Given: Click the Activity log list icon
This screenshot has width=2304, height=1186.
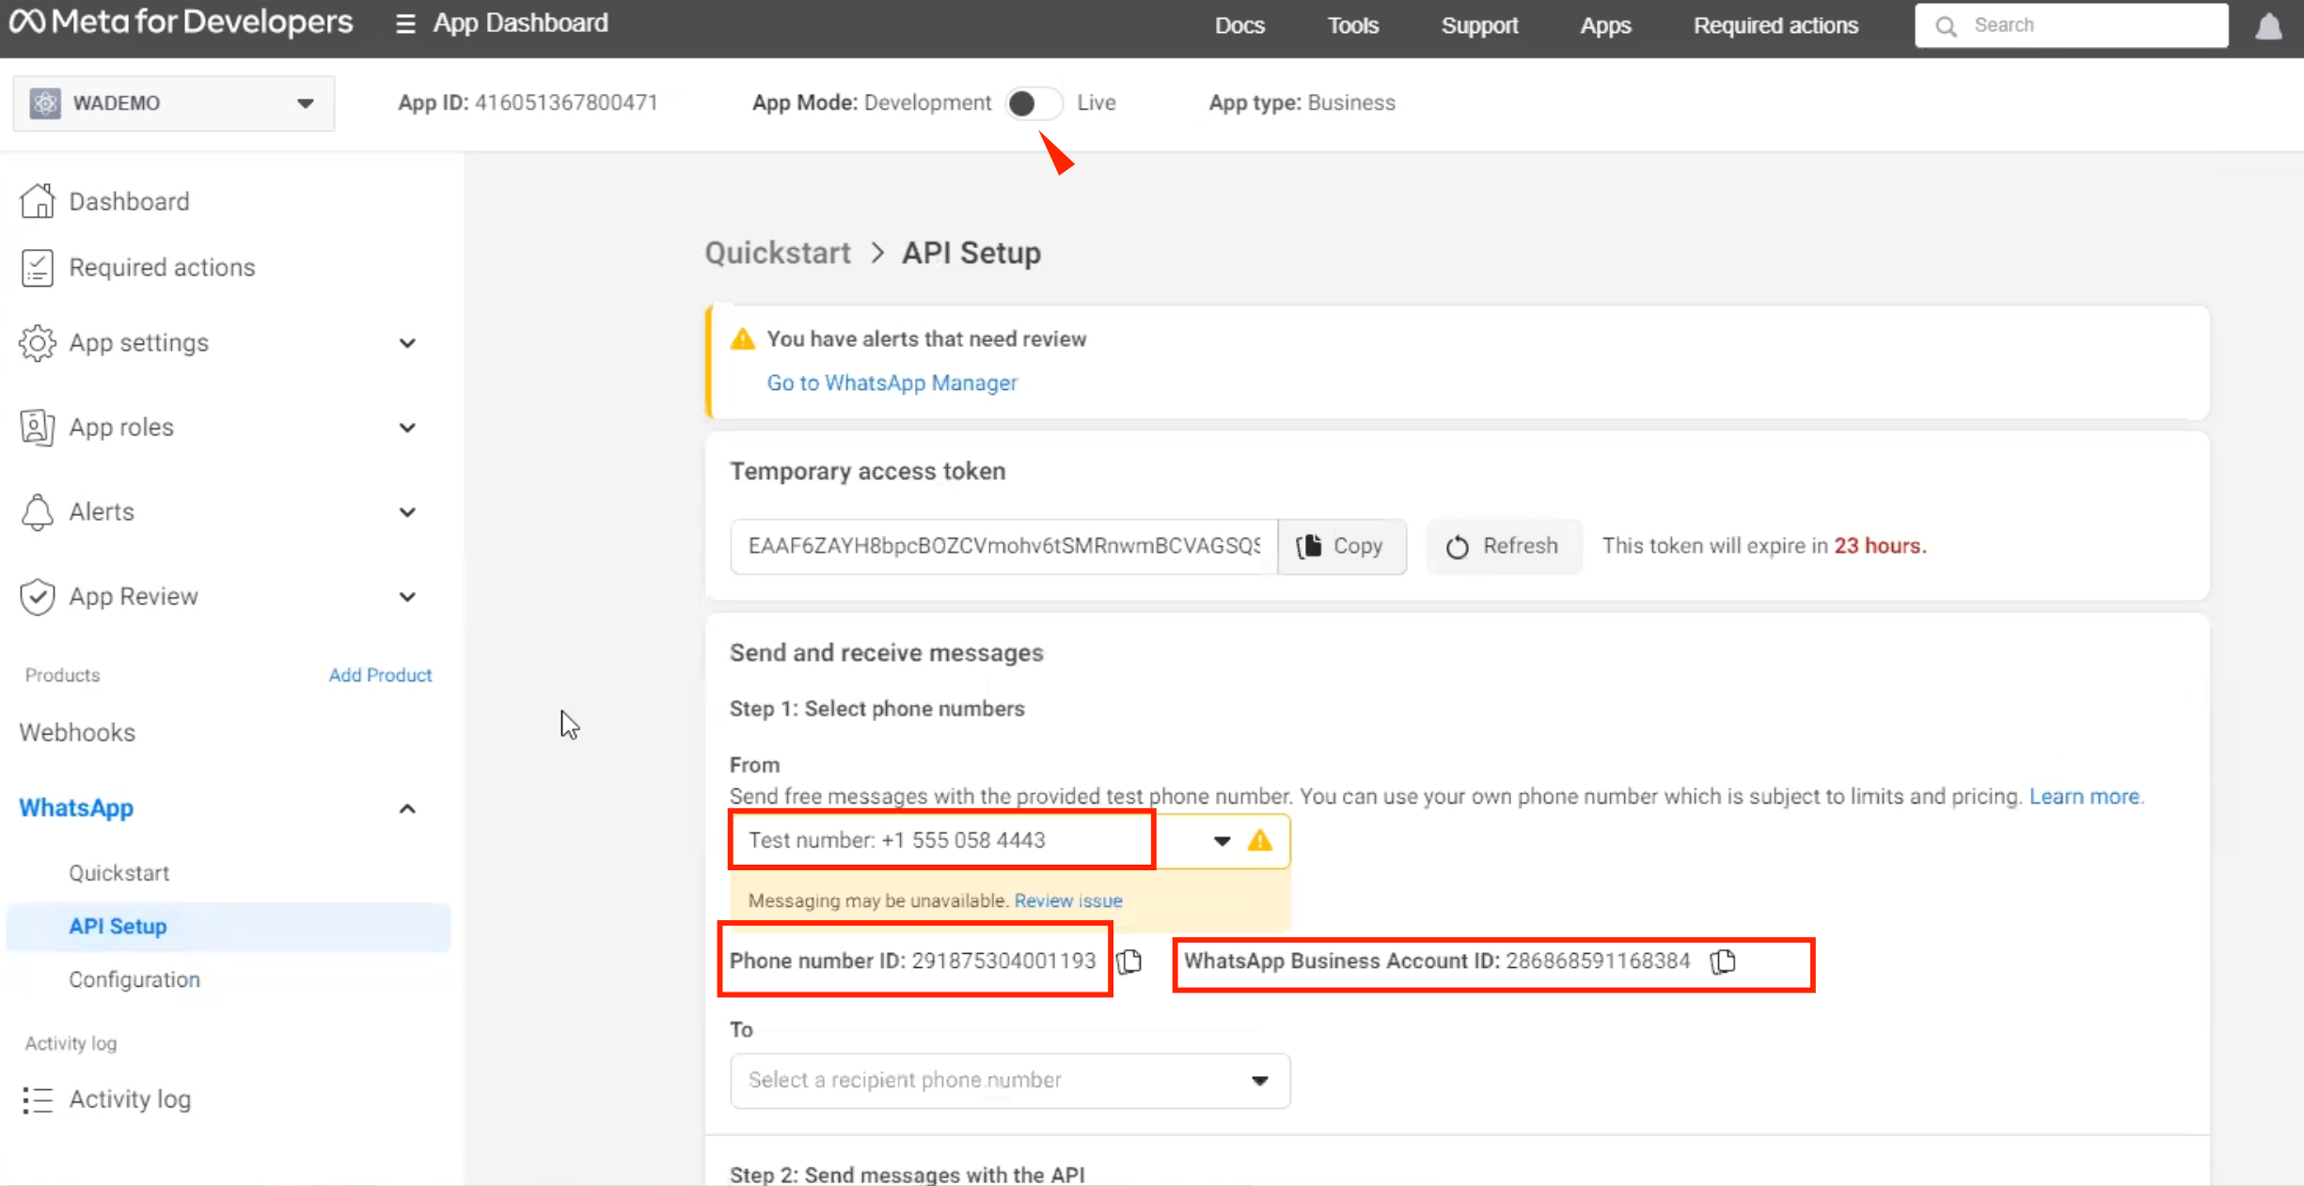Looking at the screenshot, I should (x=37, y=1099).
